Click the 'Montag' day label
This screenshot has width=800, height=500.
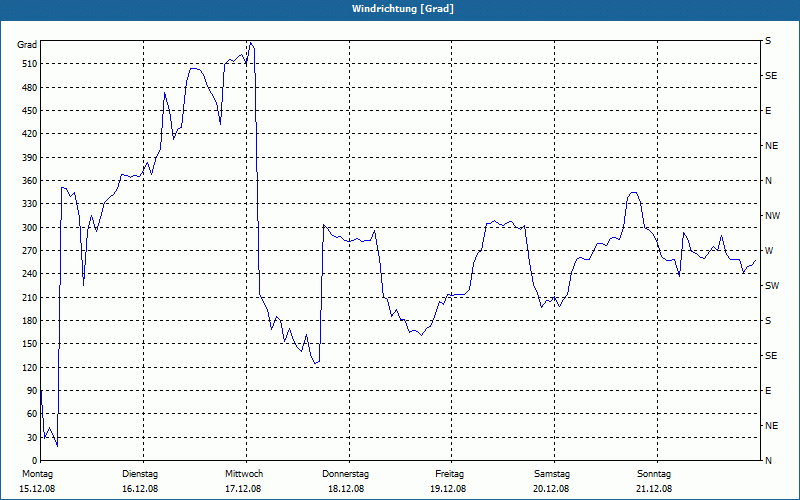click(37, 474)
